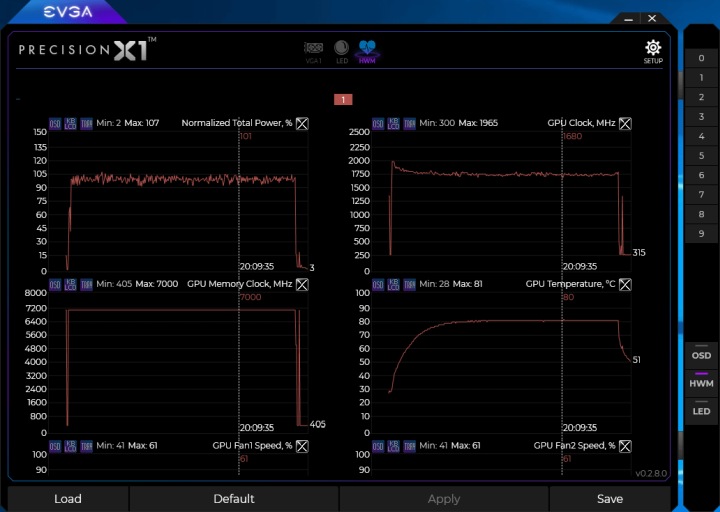Toggle OSD for GPU Fan1 Speed
Screen dimensions: 720x512
pos(55,446)
